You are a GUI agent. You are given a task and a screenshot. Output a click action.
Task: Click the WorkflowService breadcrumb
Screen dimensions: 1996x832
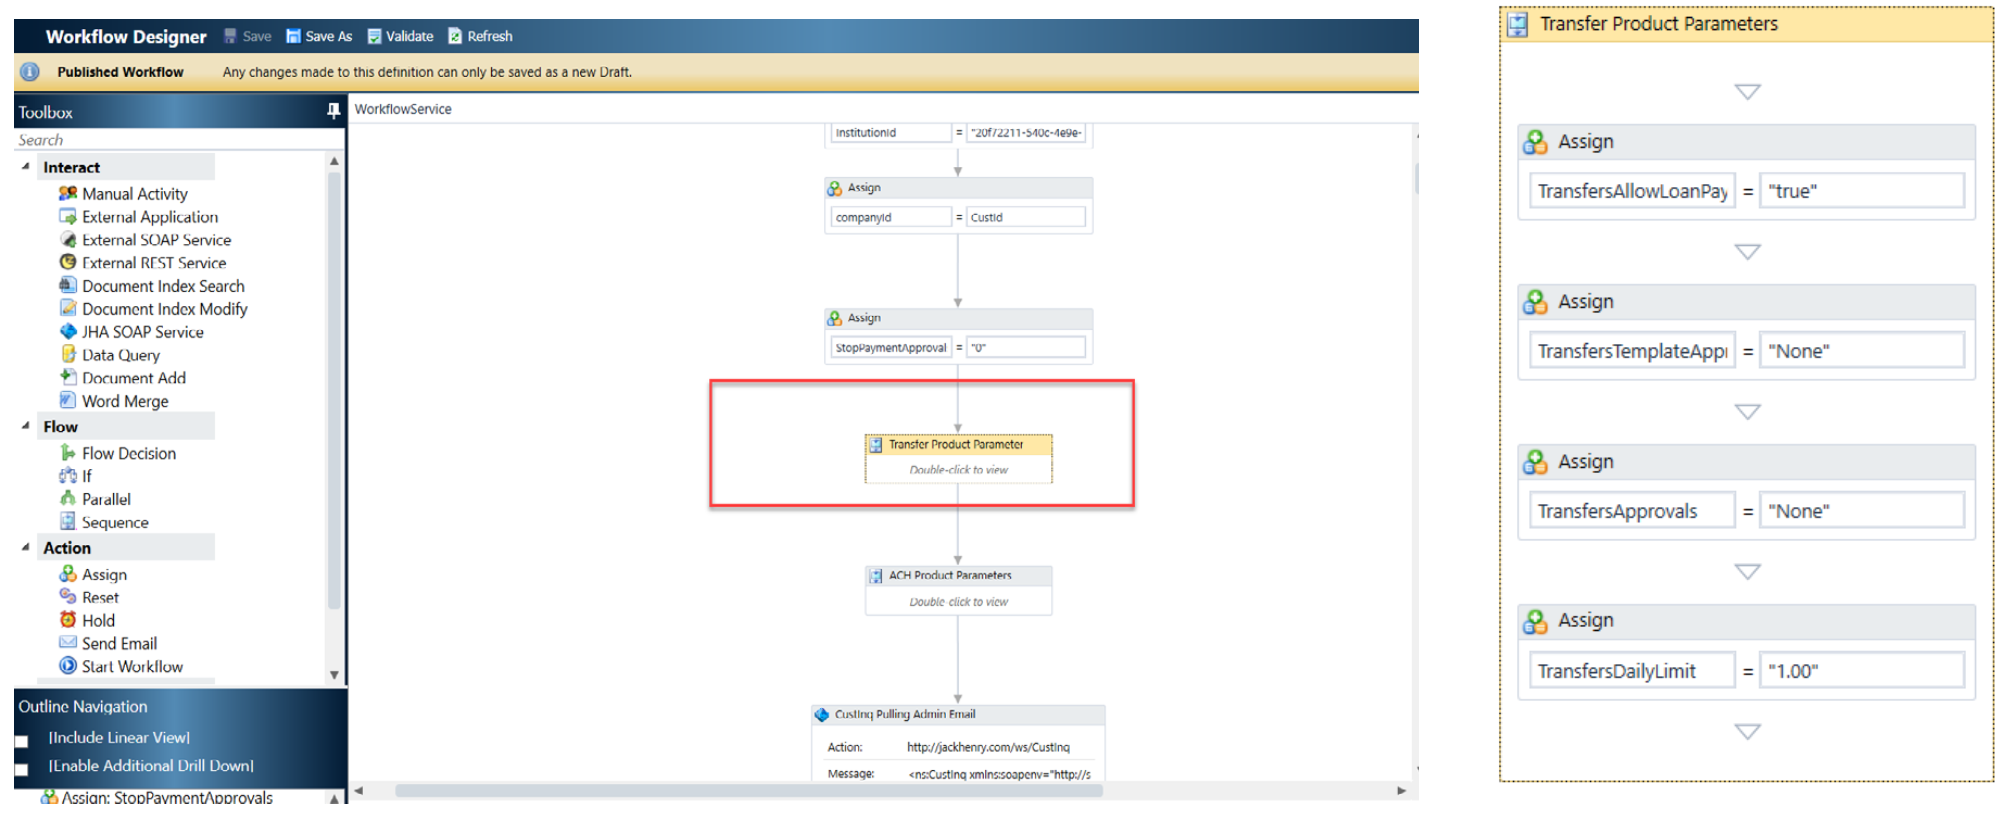(403, 109)
